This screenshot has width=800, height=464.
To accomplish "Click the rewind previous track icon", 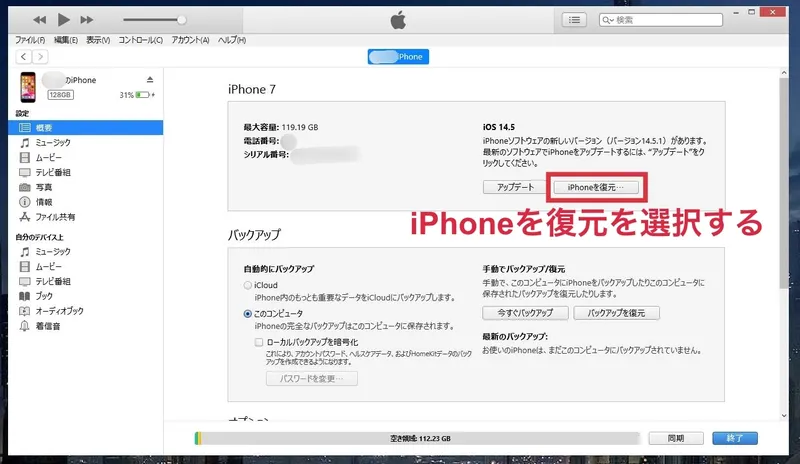I will [x=40, y=19].
